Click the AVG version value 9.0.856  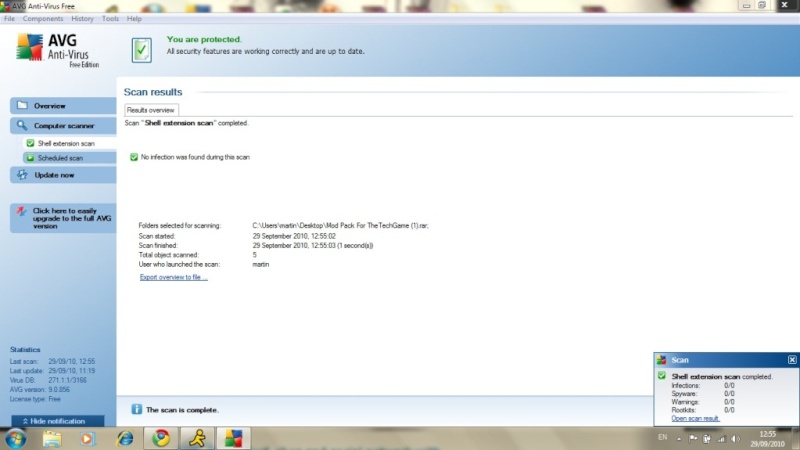tap(59, 390)
